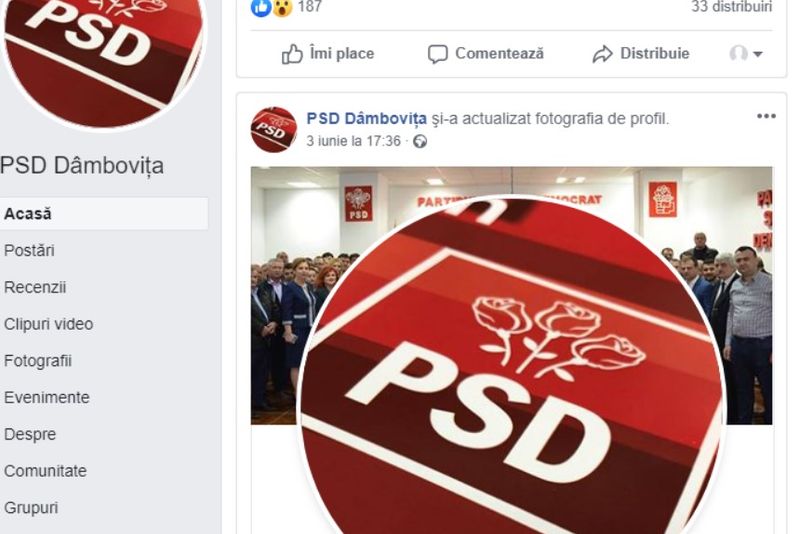Image resolution: width=800 pixels, height=534 pixels.
Task: Click the 33 distribuiri shares count
Action: 731,7
